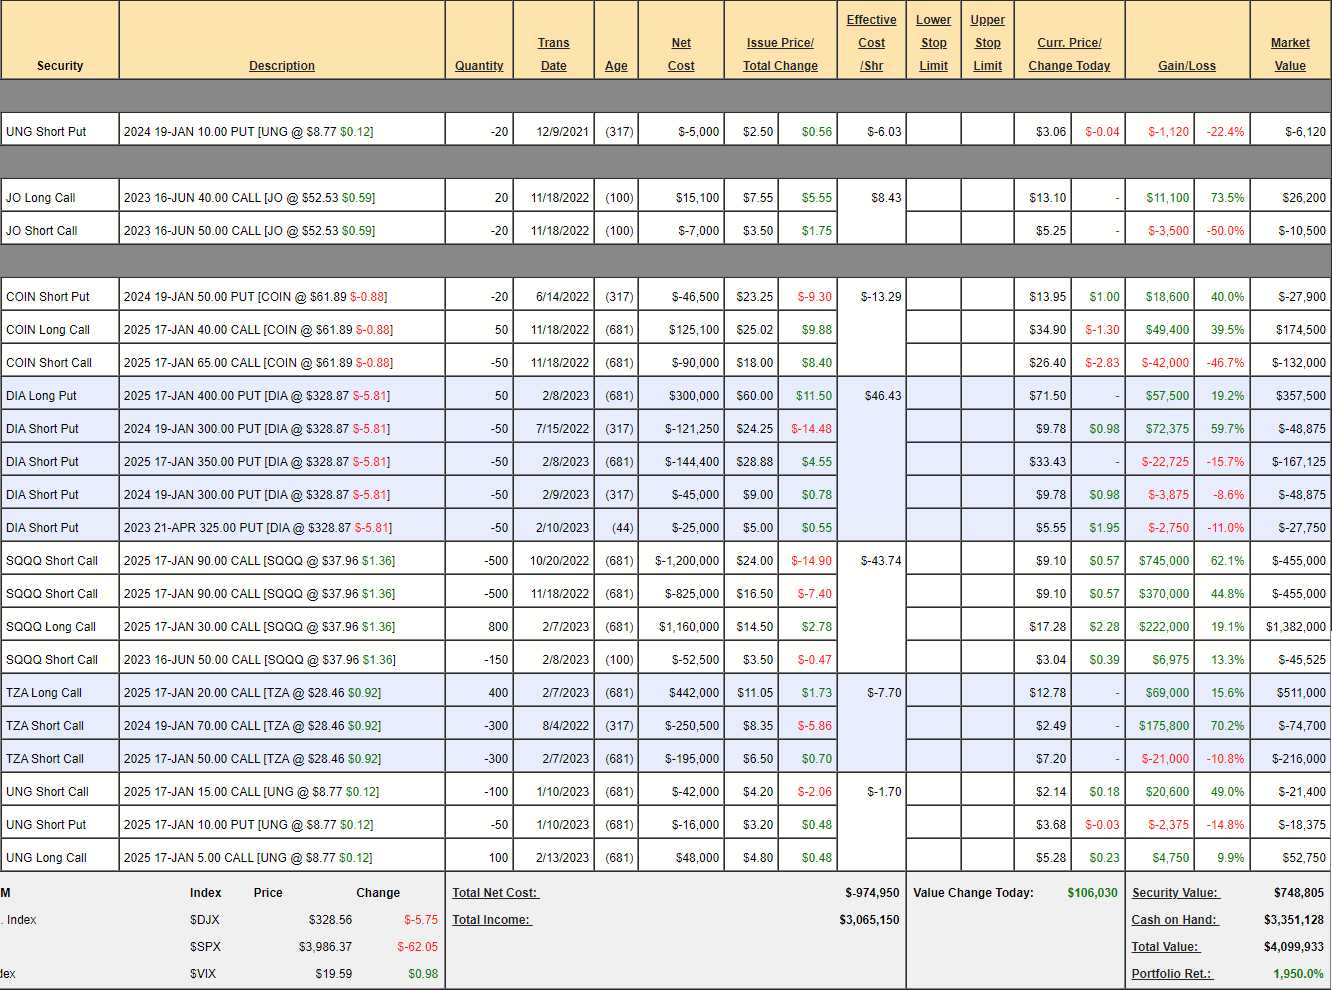The height and width of the screenshot is (990, 1332).
Task: Select the Age column header
Action: (x=616, y=66)
